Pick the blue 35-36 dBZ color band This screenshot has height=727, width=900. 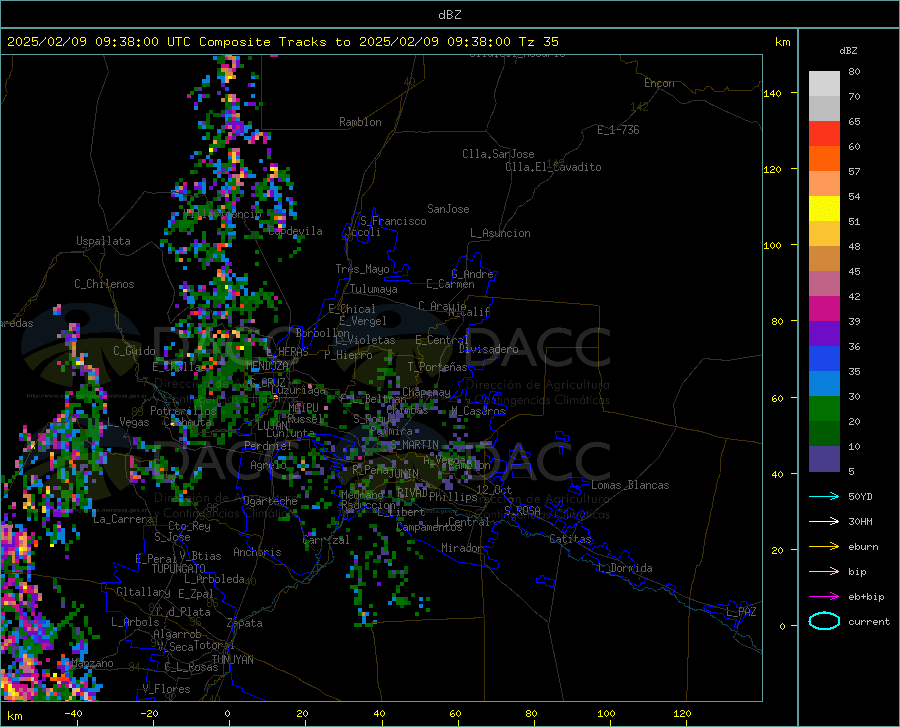[x=824, y=359]
